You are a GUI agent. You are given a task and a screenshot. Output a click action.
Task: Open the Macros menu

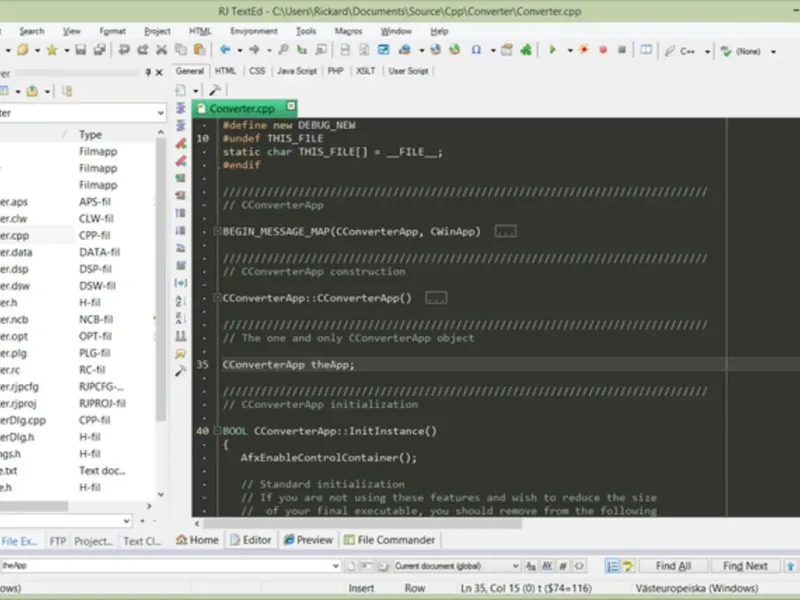[x=348, y=31]
